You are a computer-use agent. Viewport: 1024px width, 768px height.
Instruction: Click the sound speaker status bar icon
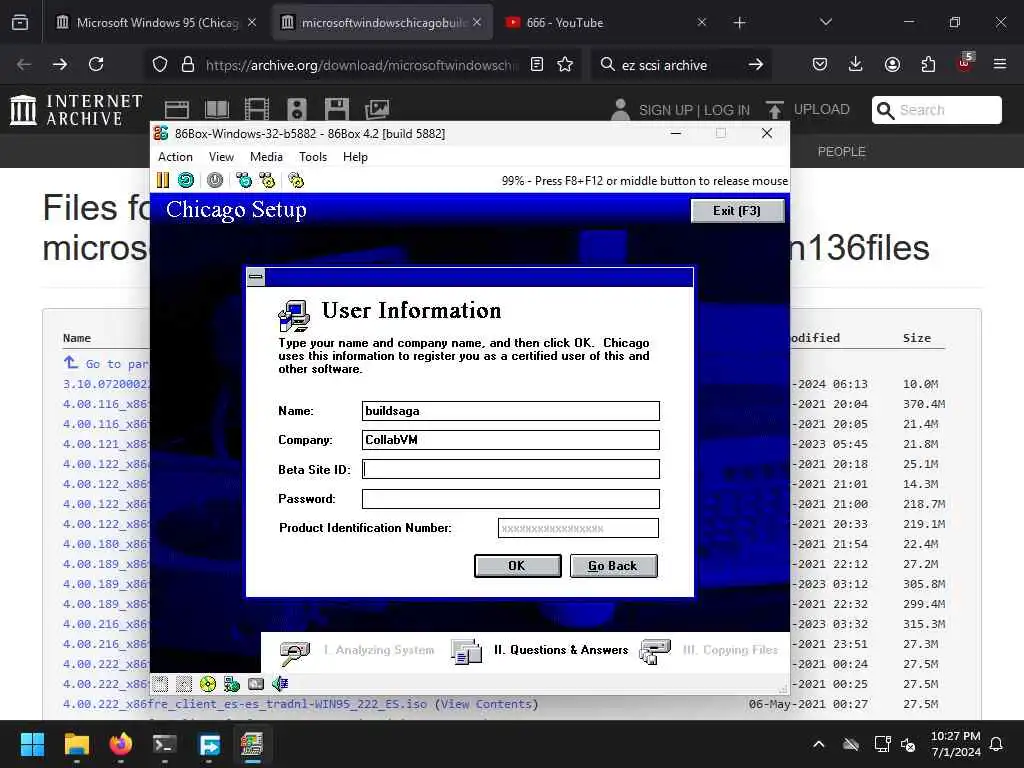click(280, 684)
